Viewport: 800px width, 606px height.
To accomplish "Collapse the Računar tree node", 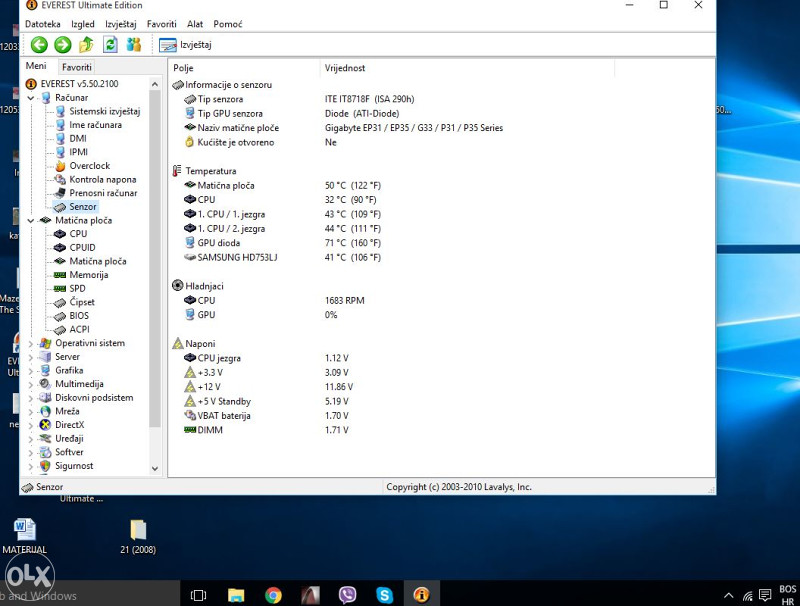I will pos(31,98).
